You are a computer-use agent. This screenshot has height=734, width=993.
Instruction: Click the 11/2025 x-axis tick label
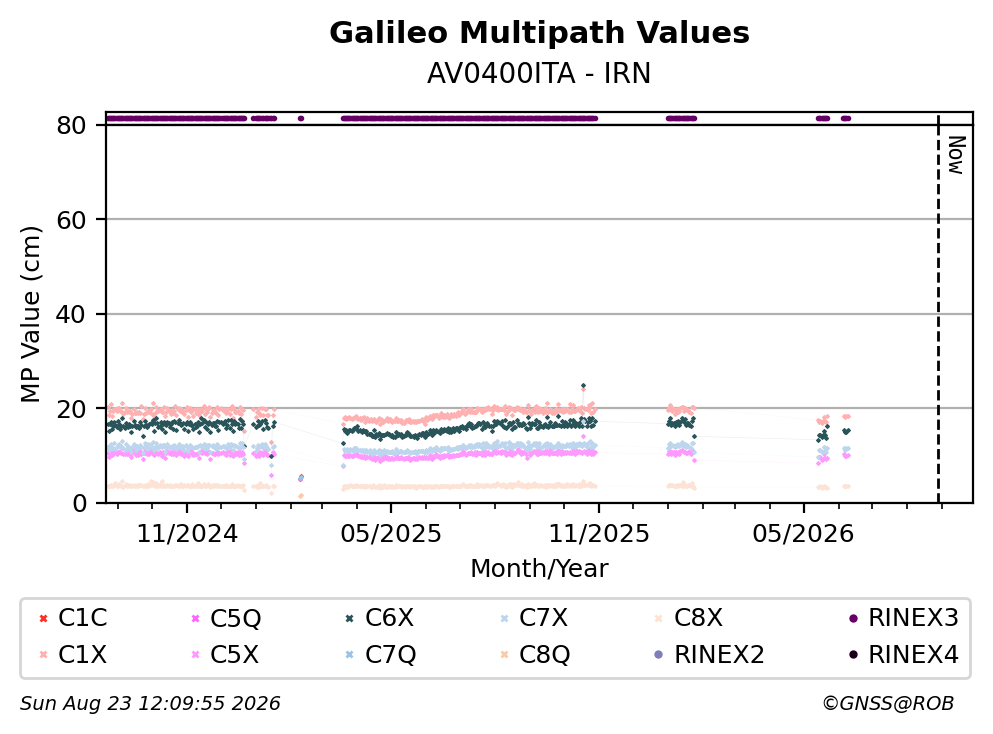pos(598,534)
